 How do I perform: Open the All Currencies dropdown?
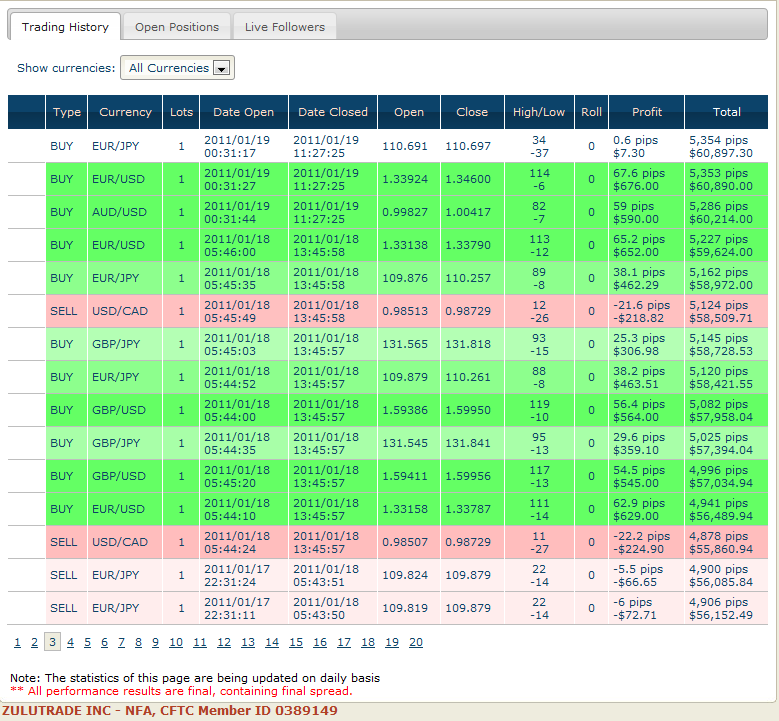pos(177,68)
